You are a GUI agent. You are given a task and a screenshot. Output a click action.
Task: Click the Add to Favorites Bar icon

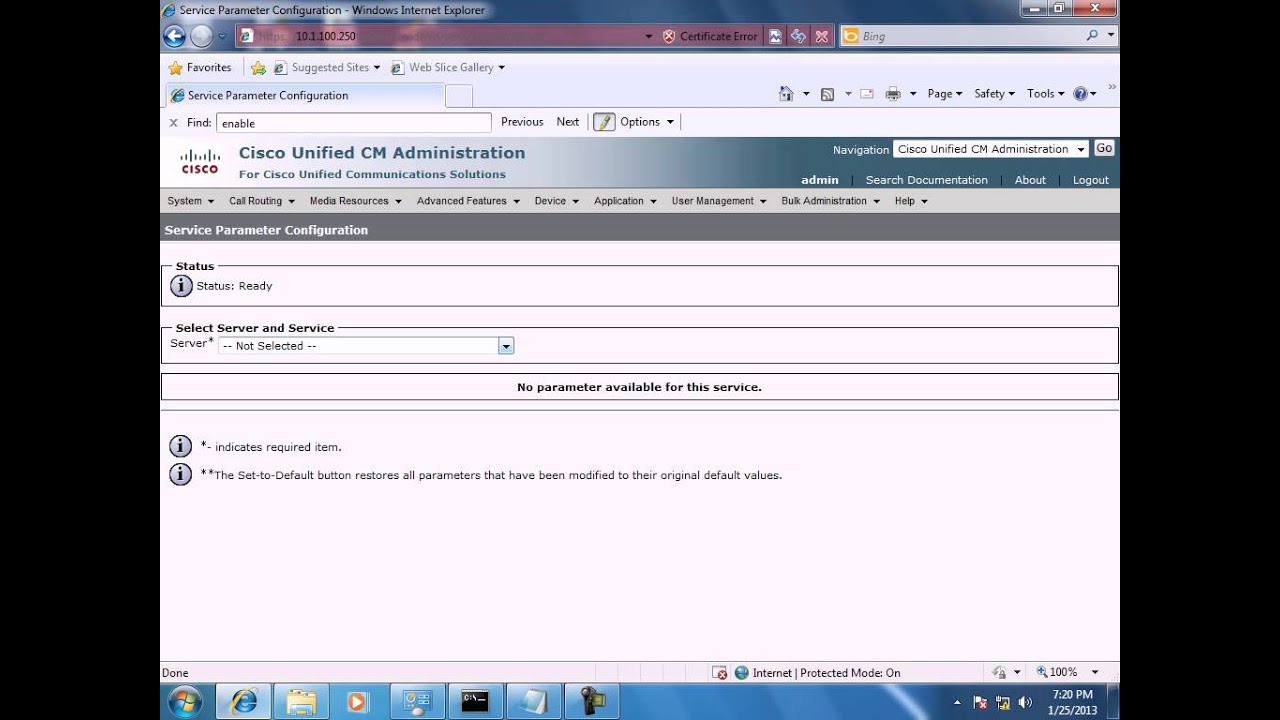click(258, 67)
